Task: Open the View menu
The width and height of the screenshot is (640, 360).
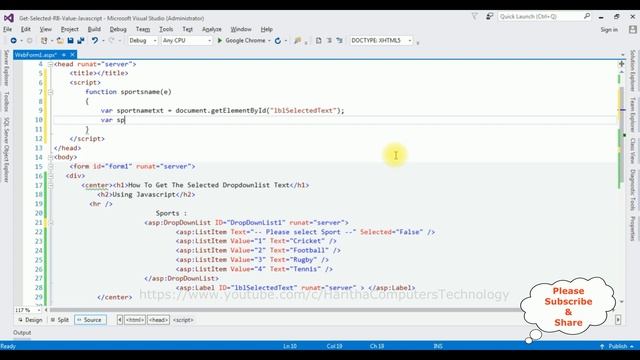Action: [x=46, y=29]
